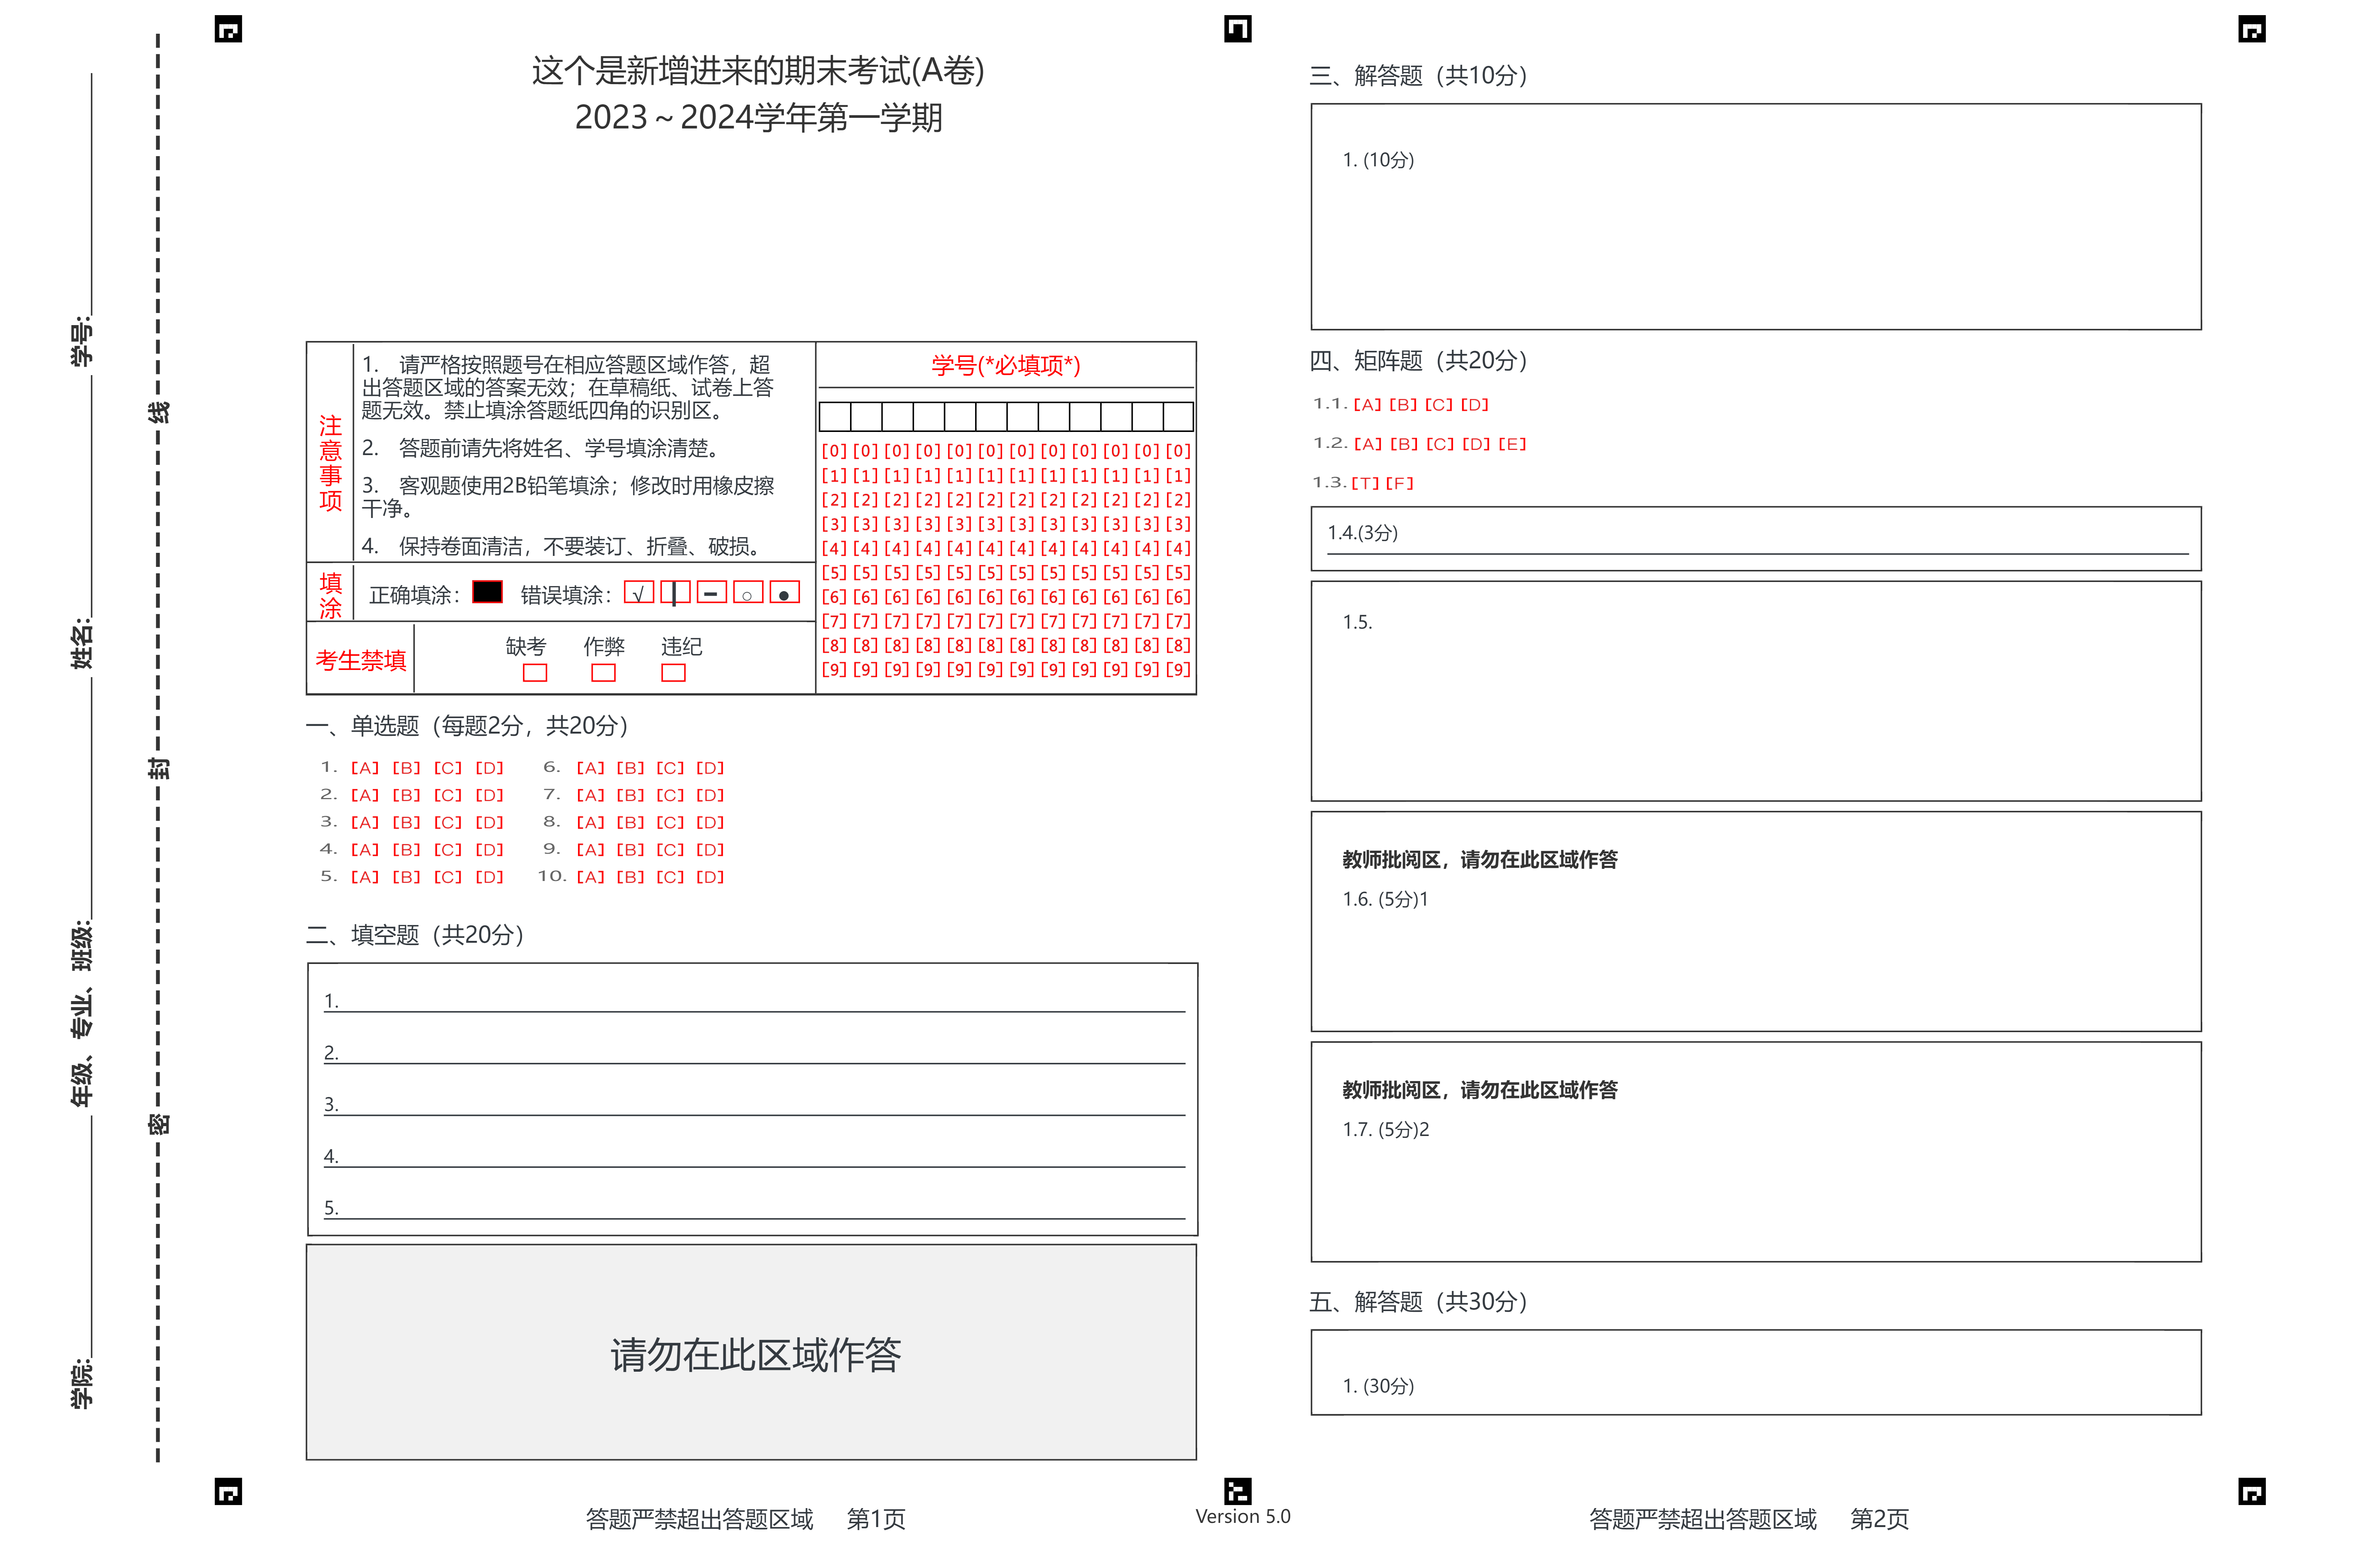
Task: Click the teacher grading box for 1.7. (5分)2
Action: [1756, 1152]
